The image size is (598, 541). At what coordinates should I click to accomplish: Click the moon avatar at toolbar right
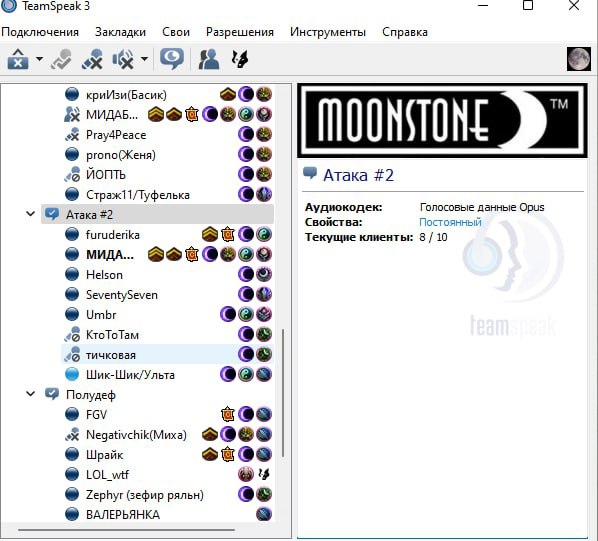click(x=579, y=59)
